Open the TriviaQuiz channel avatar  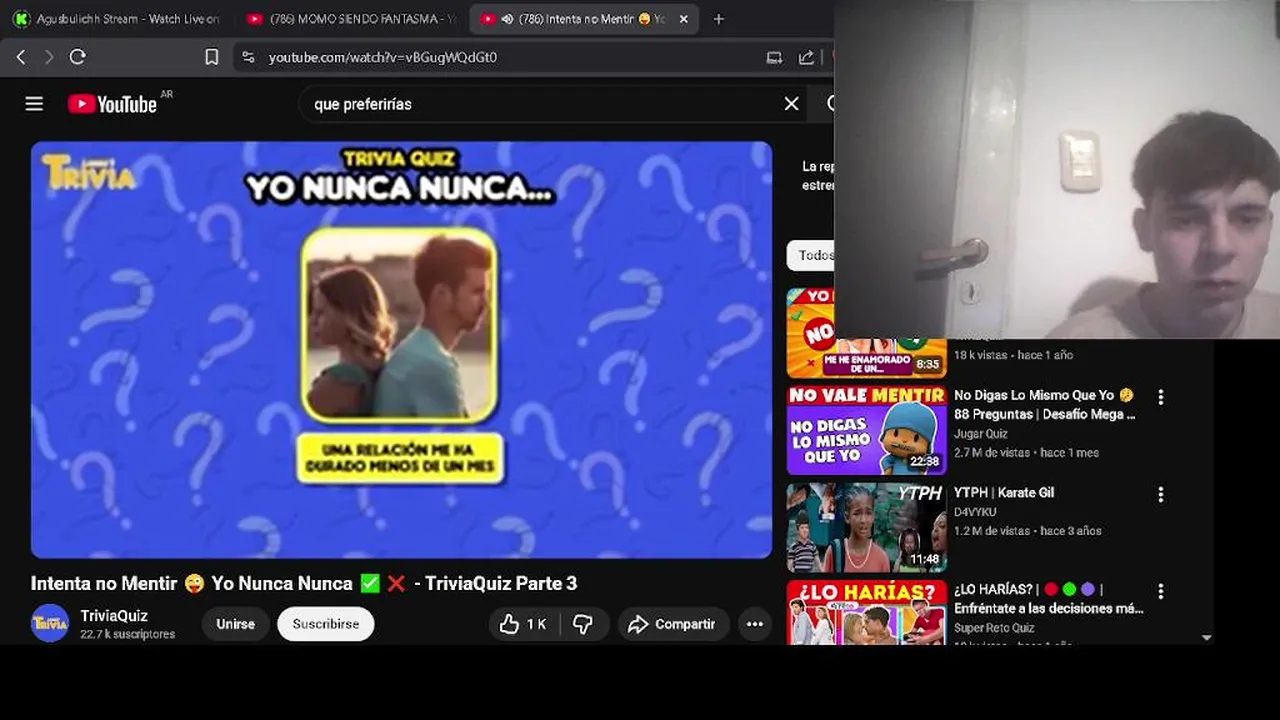[50, 624]
